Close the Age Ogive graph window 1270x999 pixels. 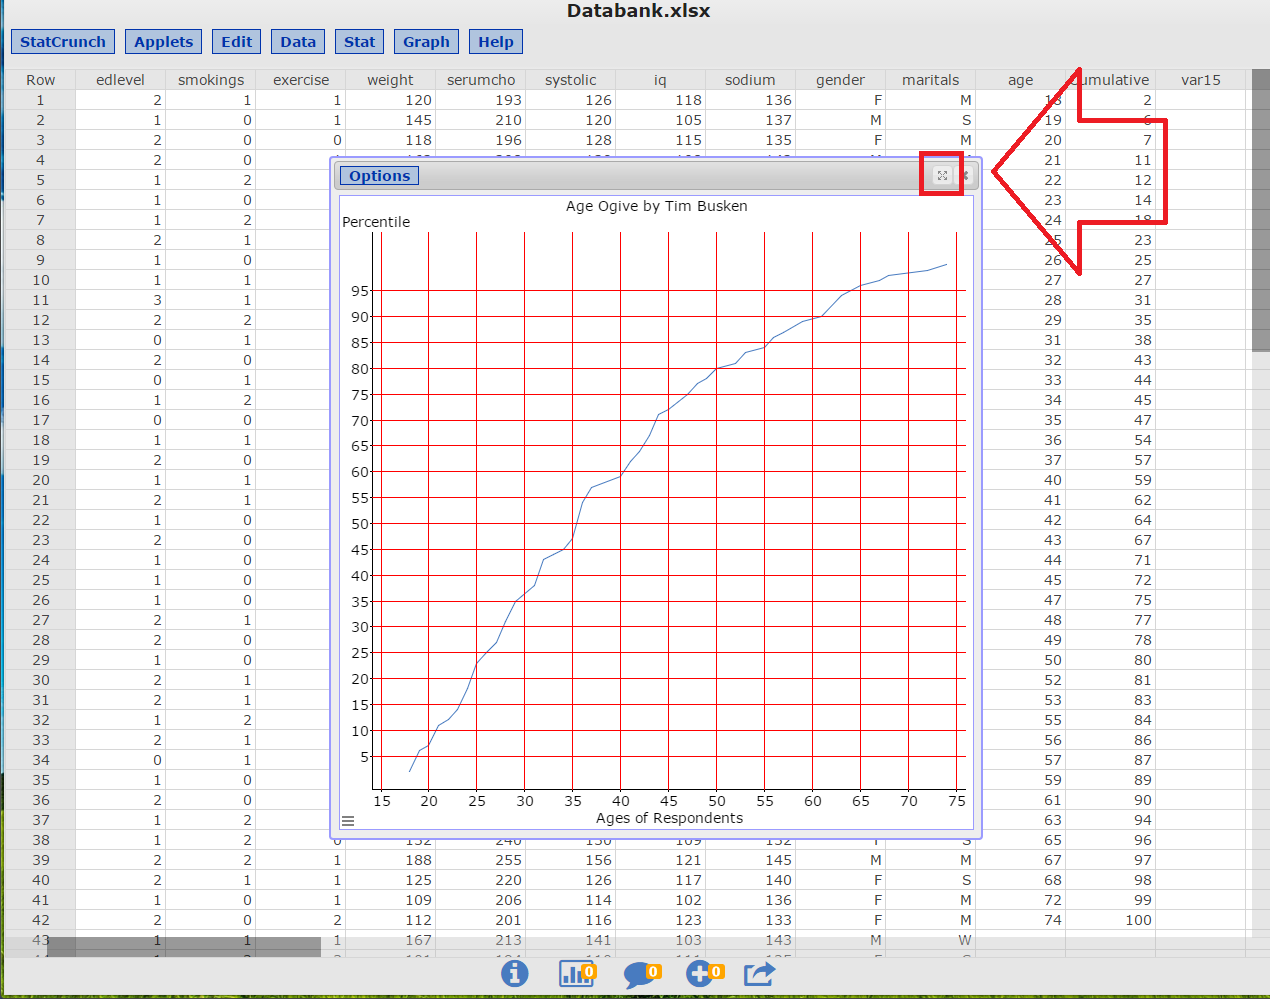click(966, 175)
